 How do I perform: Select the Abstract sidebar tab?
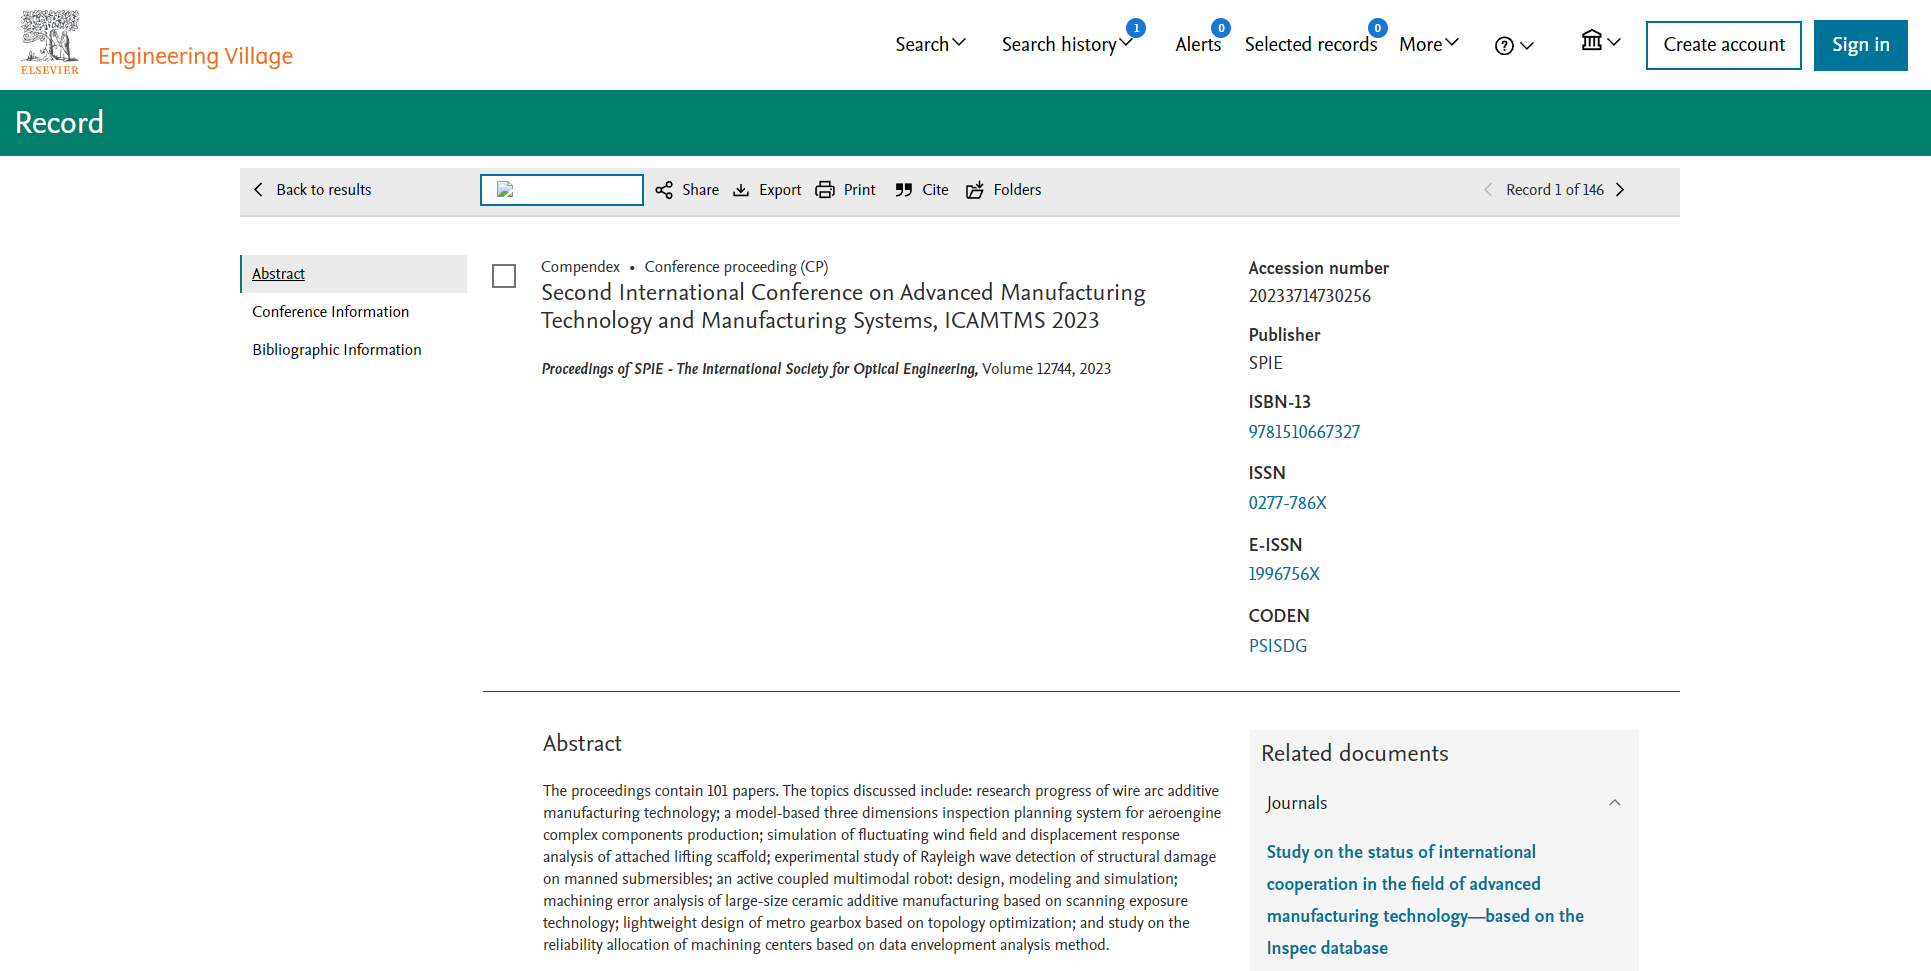click(354, 274)
